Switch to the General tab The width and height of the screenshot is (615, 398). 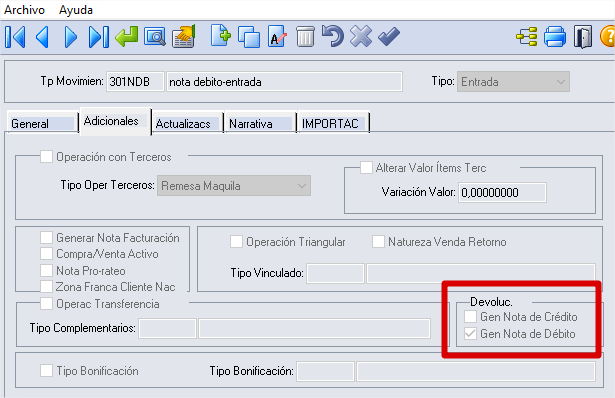(42, 124)
